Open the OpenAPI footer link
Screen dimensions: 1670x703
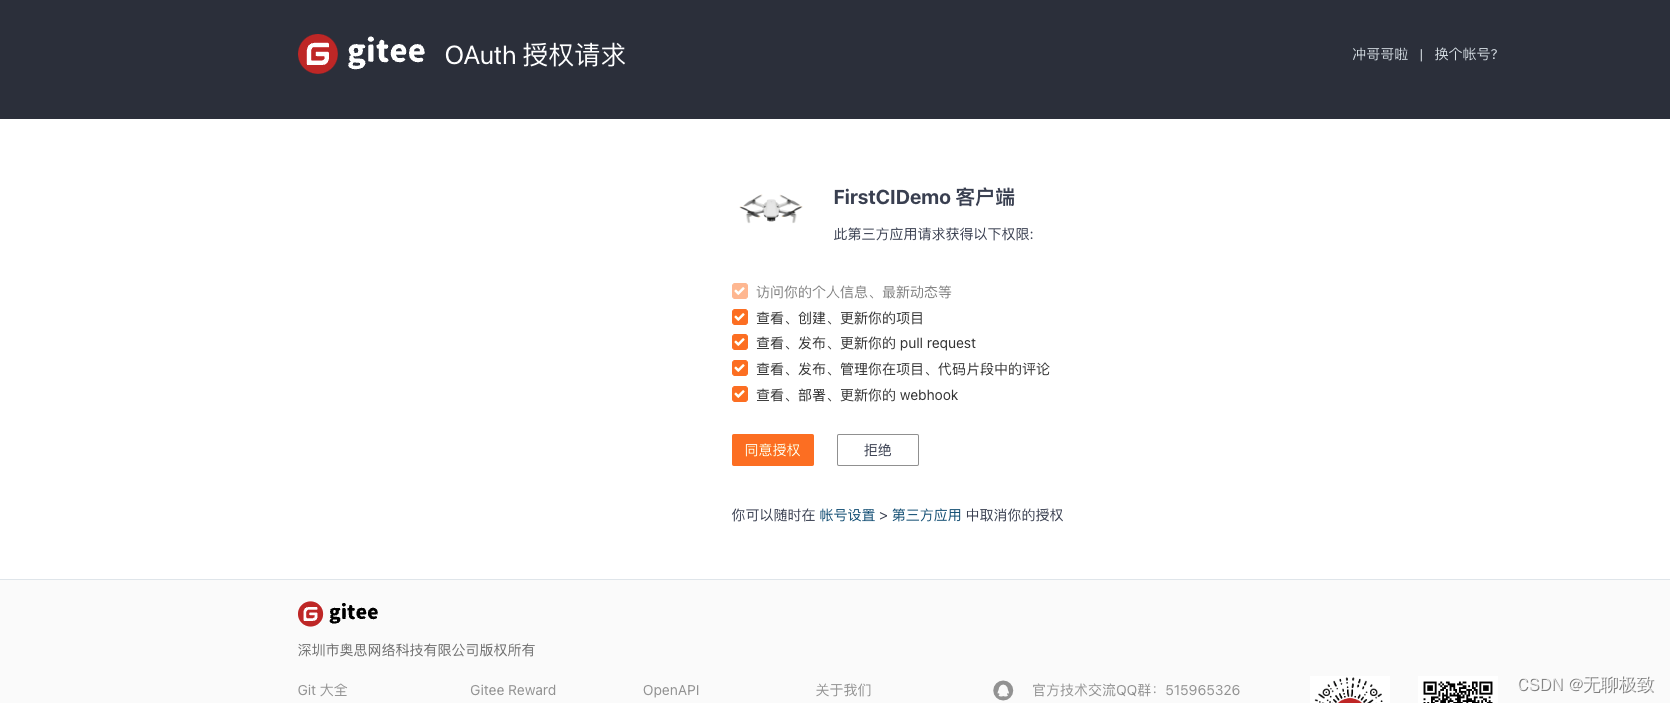[x=670, y=690]
